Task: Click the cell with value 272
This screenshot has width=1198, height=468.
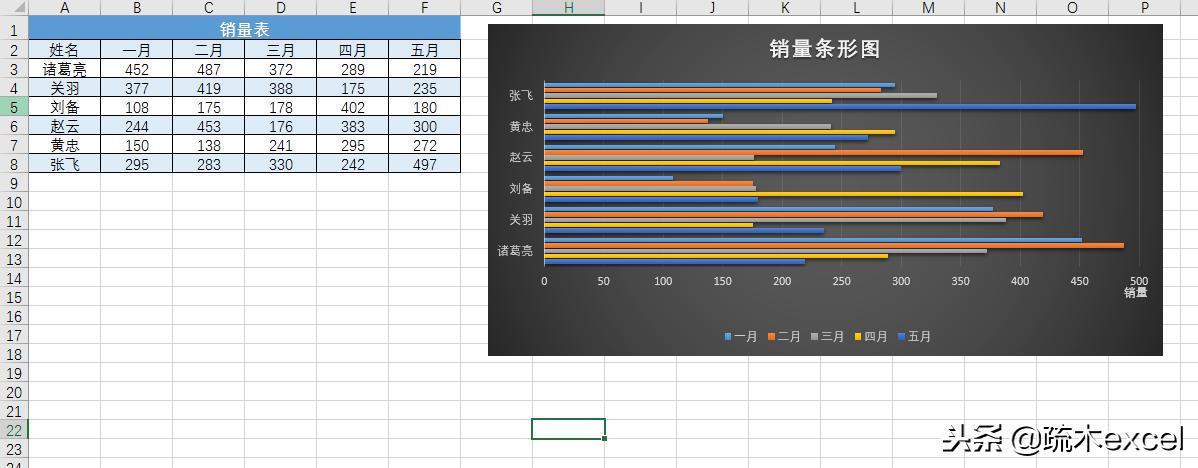Action: coord(425,145)
